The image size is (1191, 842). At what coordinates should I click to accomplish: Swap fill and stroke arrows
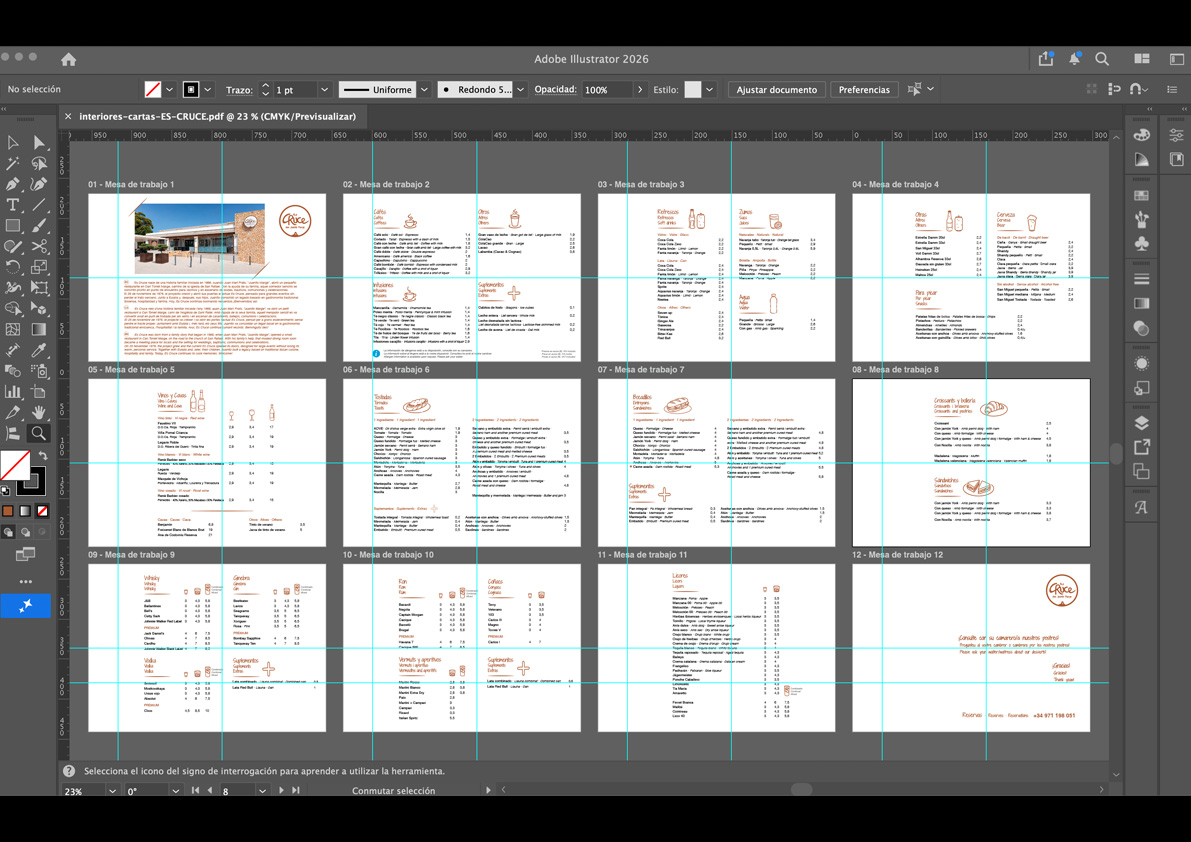click(x=43, y=456)
